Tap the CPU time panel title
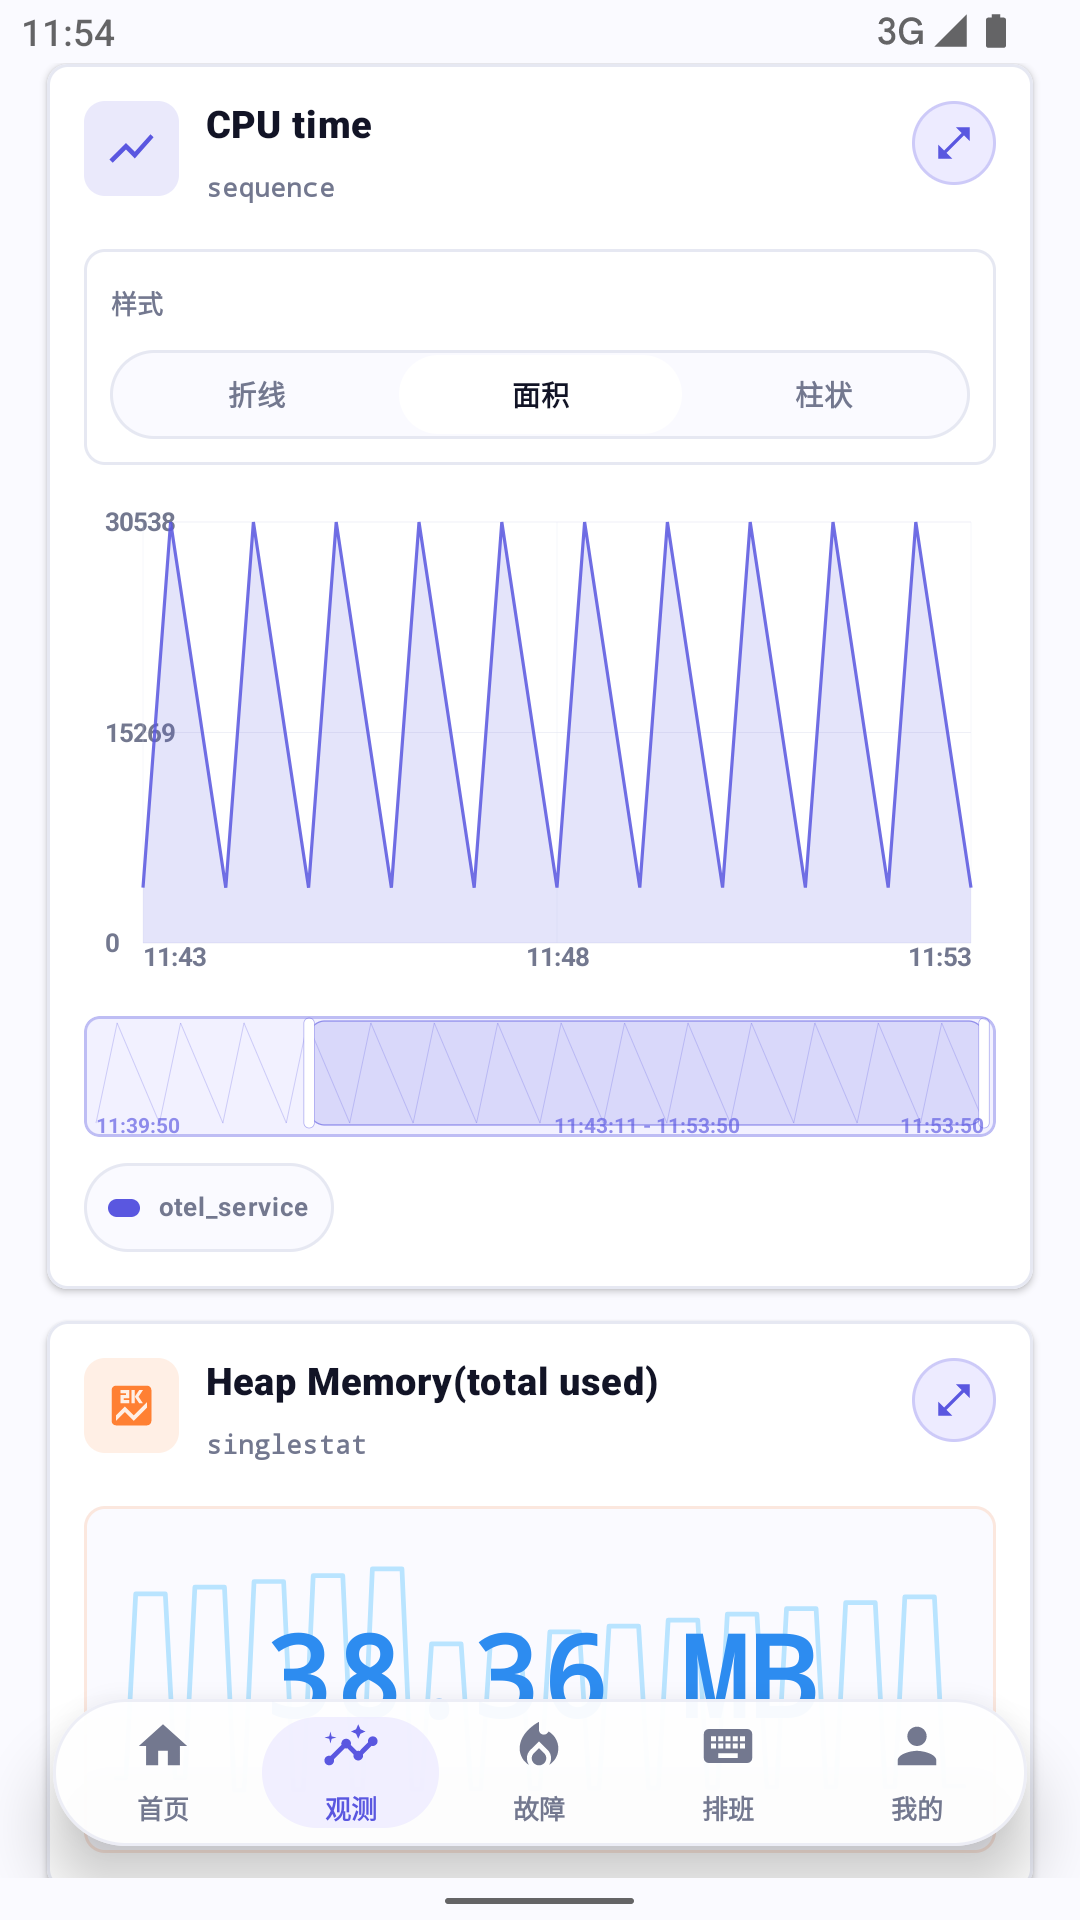Screen dimensions: 1080x1920 (x=289, y=125)
